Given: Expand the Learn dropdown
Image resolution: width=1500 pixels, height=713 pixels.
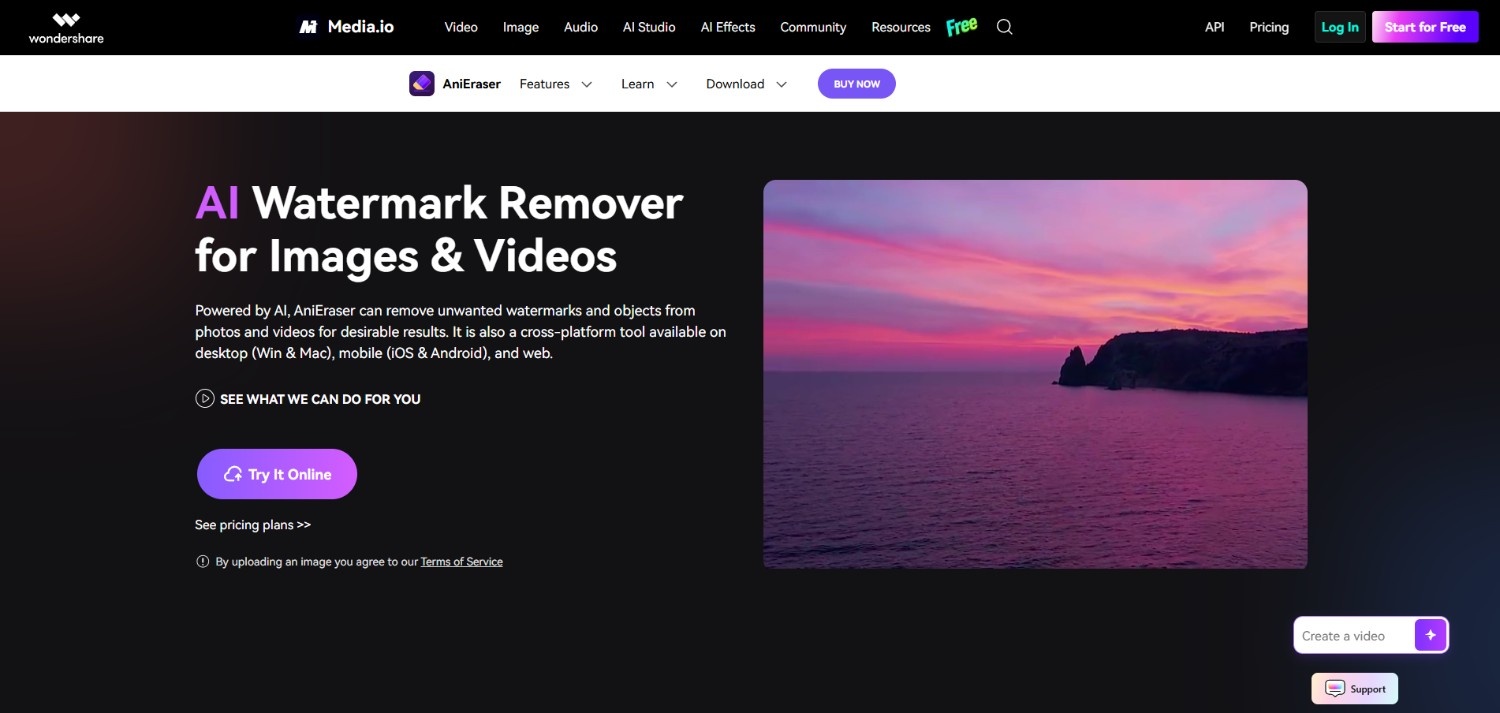Looking at the screenshot, I should pos(649,84).
